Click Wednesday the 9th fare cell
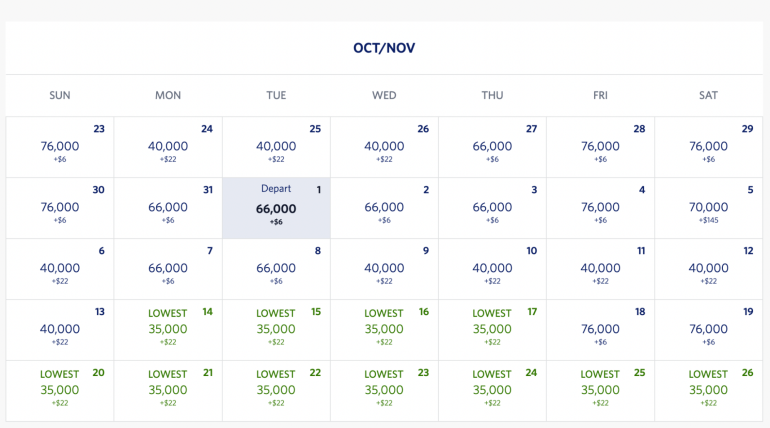Image resolution: width=770 pixels, height=428 pixels. click(x=384, y=269)
